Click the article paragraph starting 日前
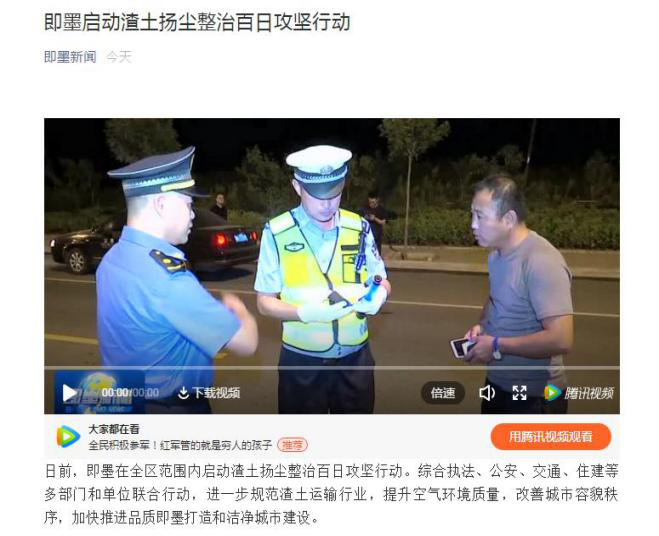The width and height of the screenshot is (659, 536). click(x=331, y=494)
